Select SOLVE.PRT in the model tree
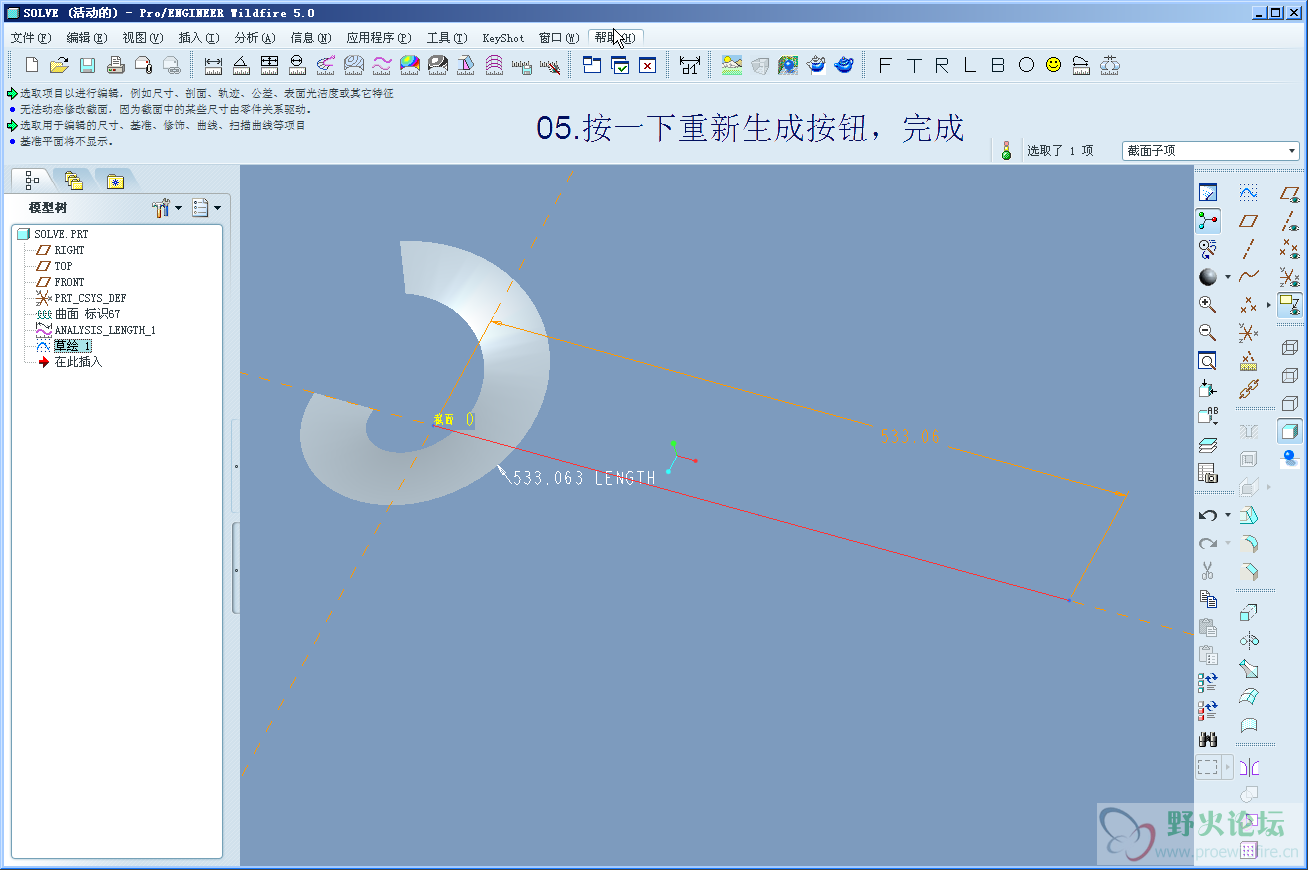 61,234
